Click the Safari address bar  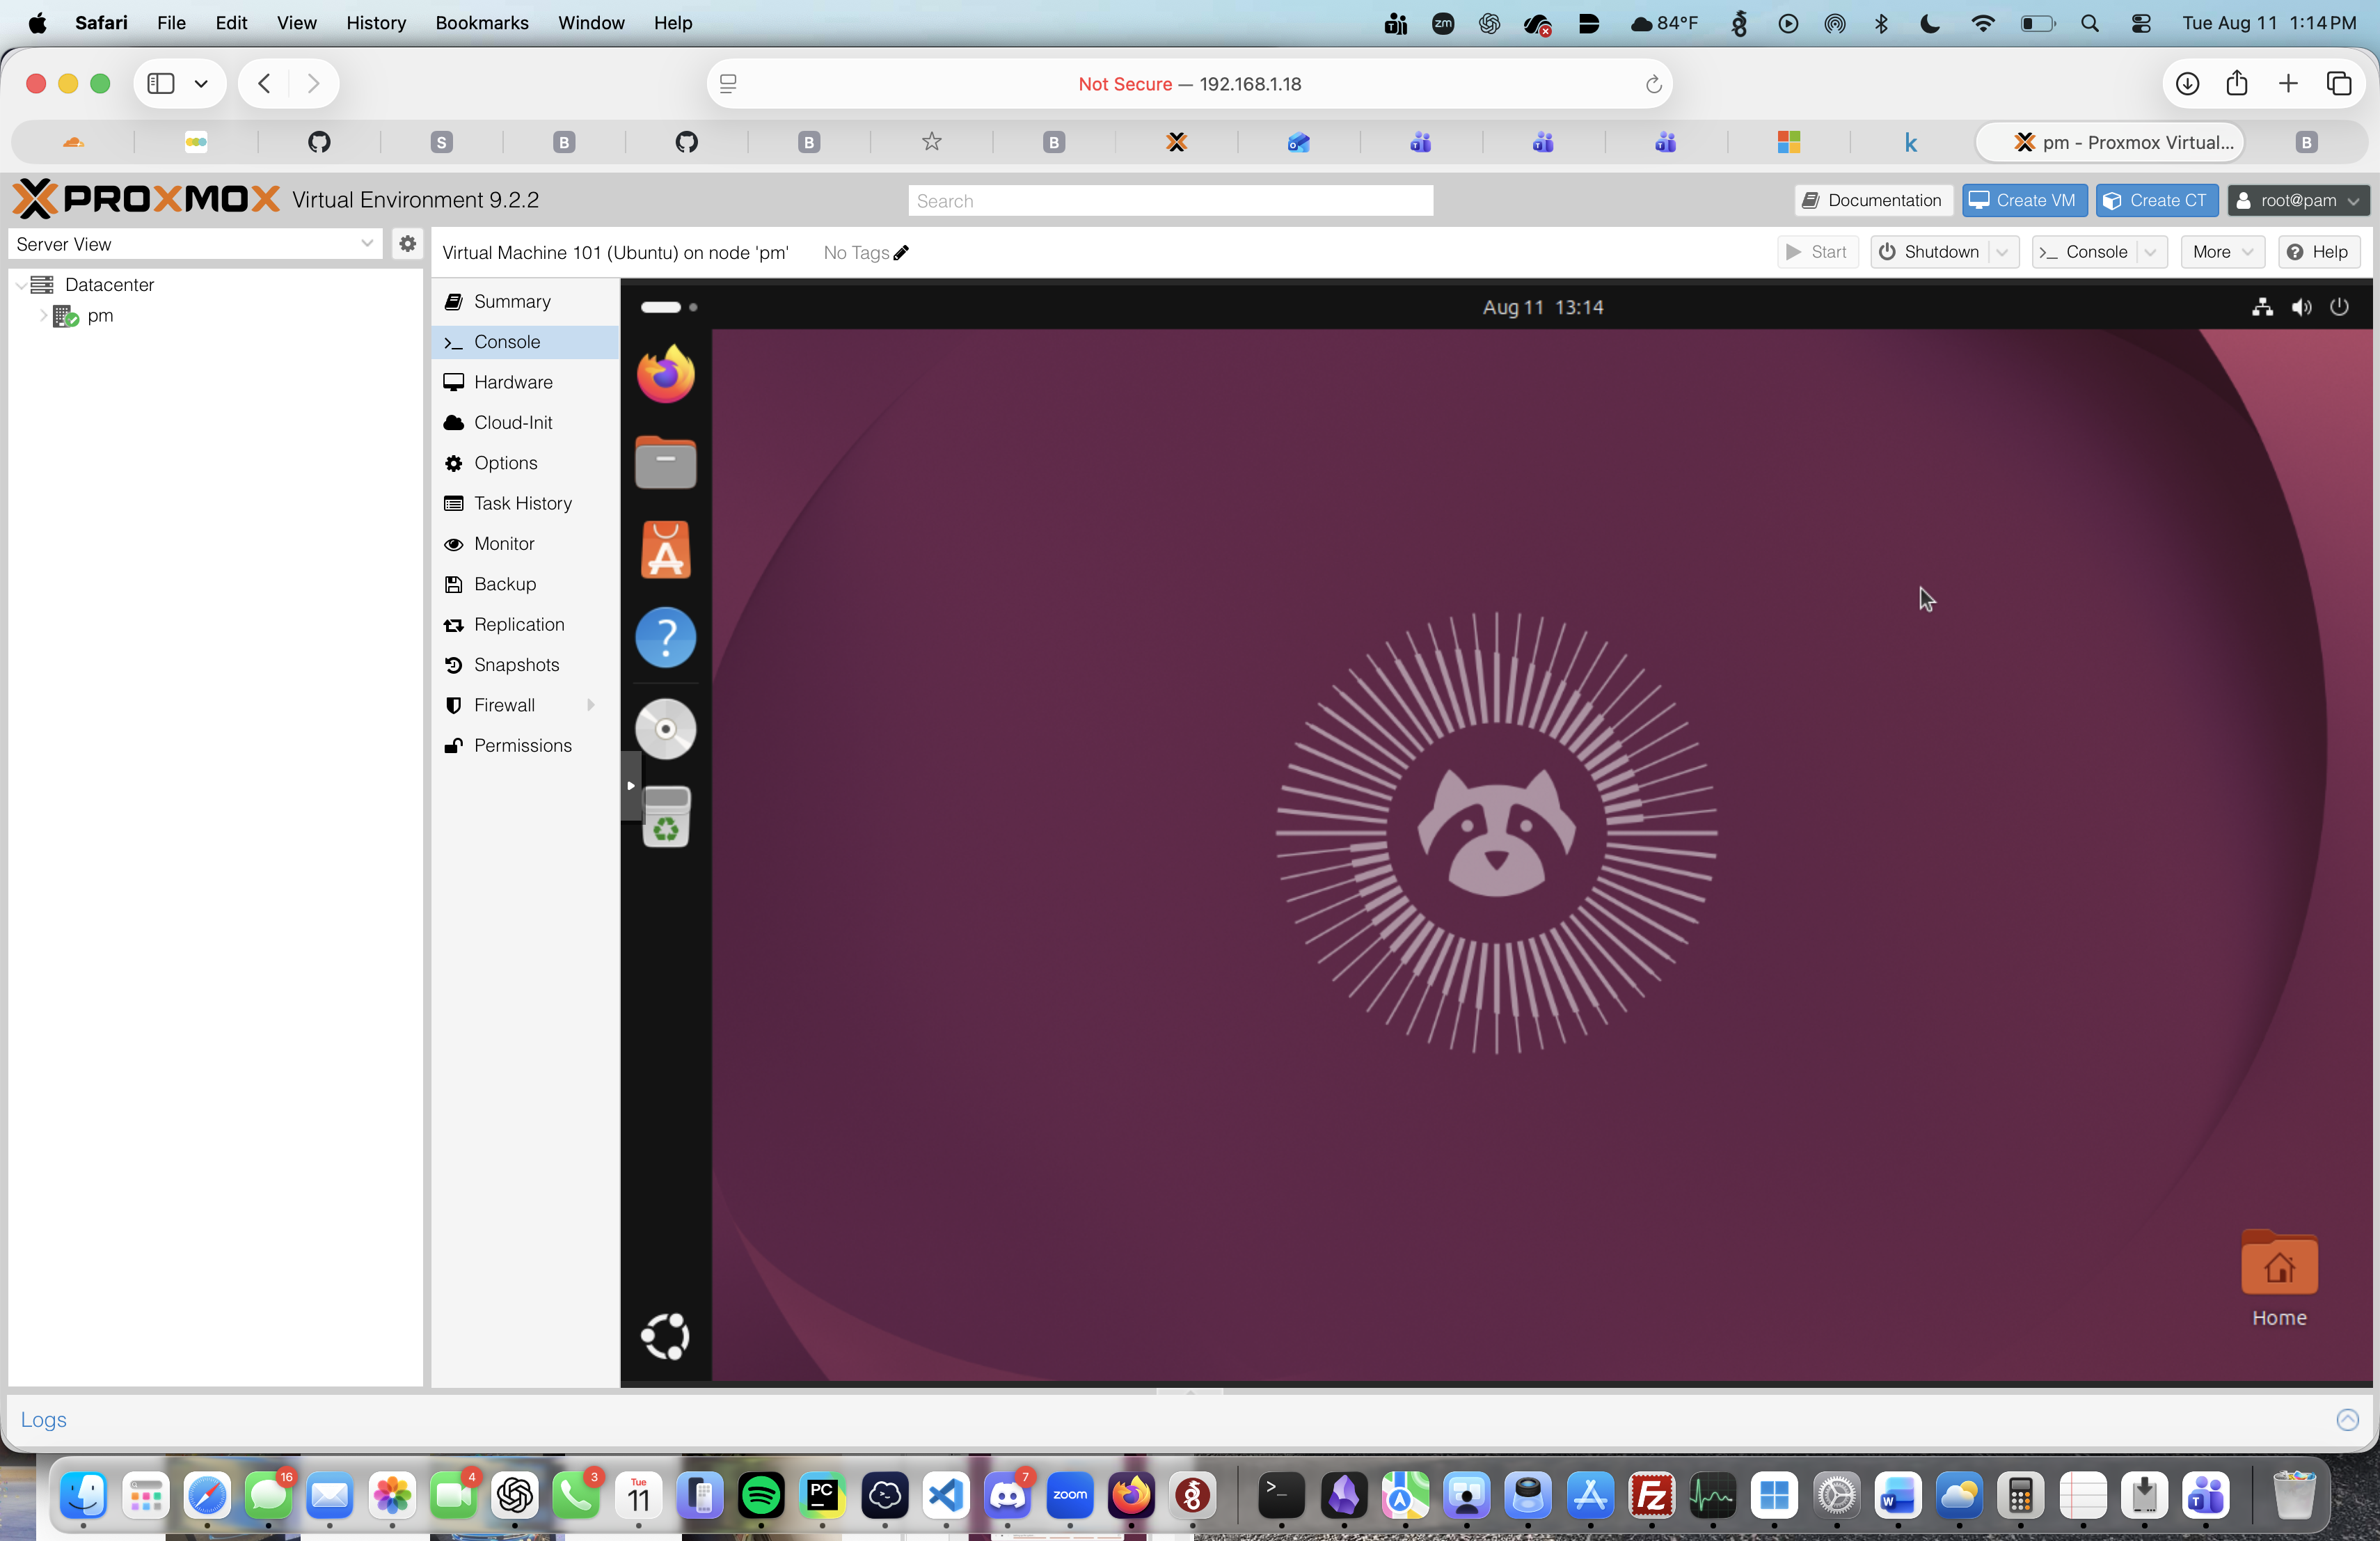point(1189,84)
